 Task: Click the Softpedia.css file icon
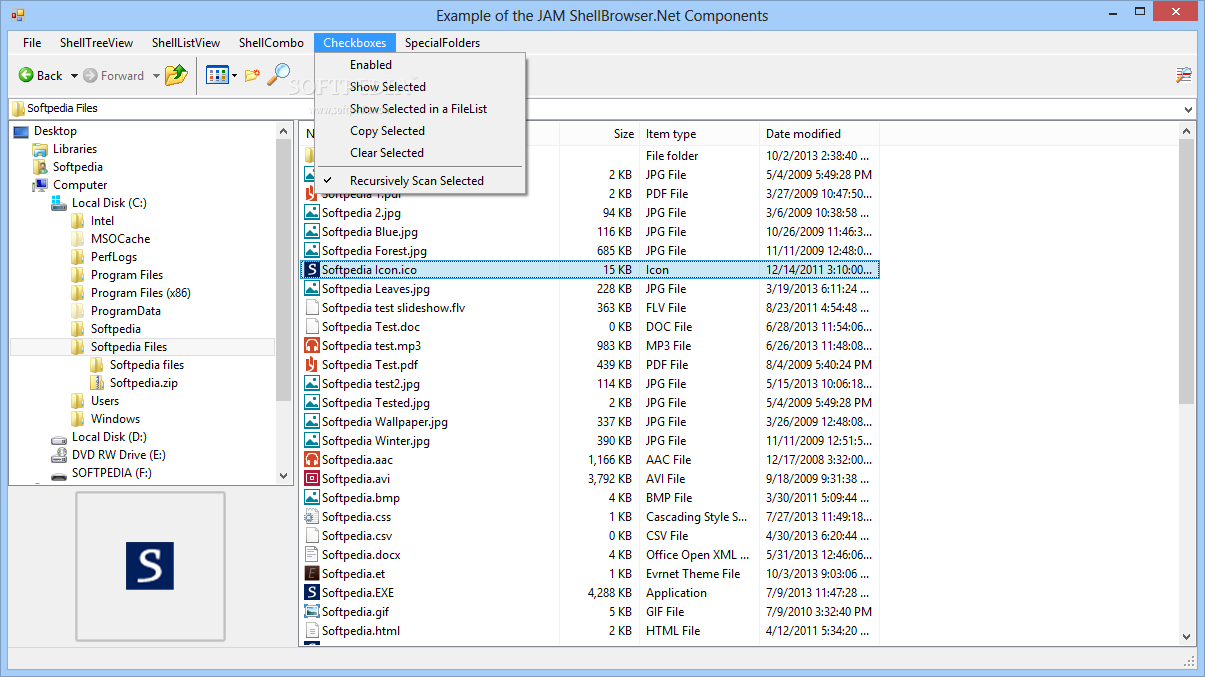point(312,516)
